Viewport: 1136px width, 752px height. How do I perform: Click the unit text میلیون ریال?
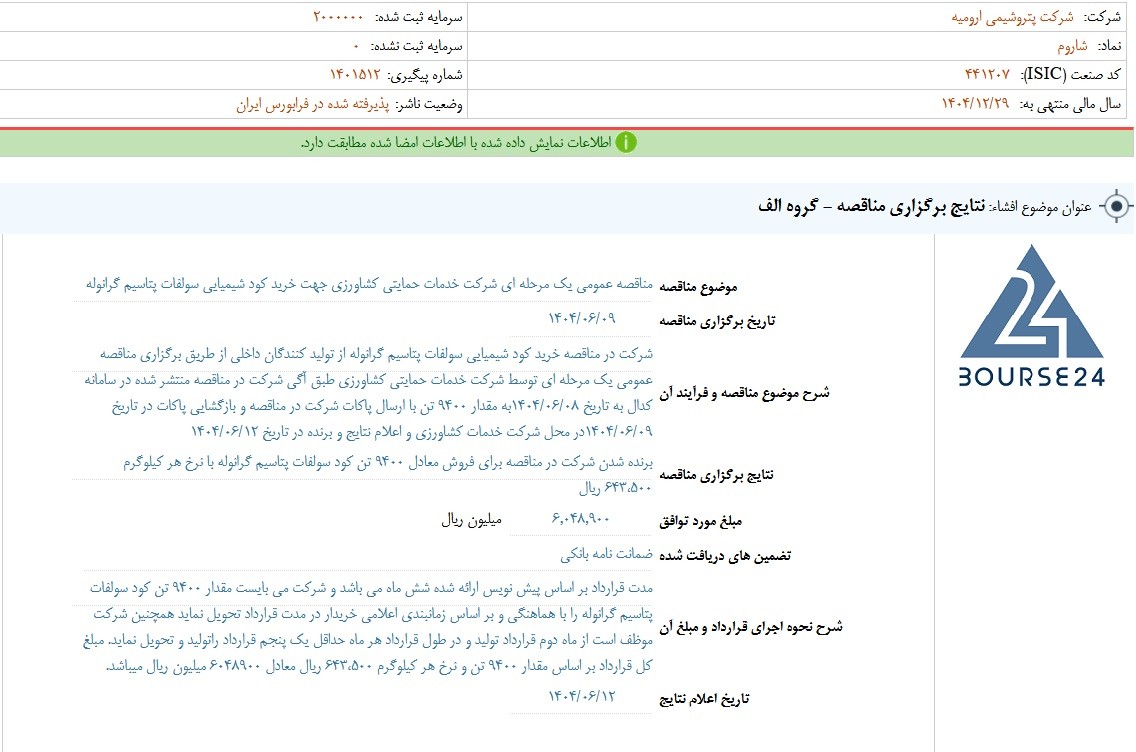coord(471,519)
